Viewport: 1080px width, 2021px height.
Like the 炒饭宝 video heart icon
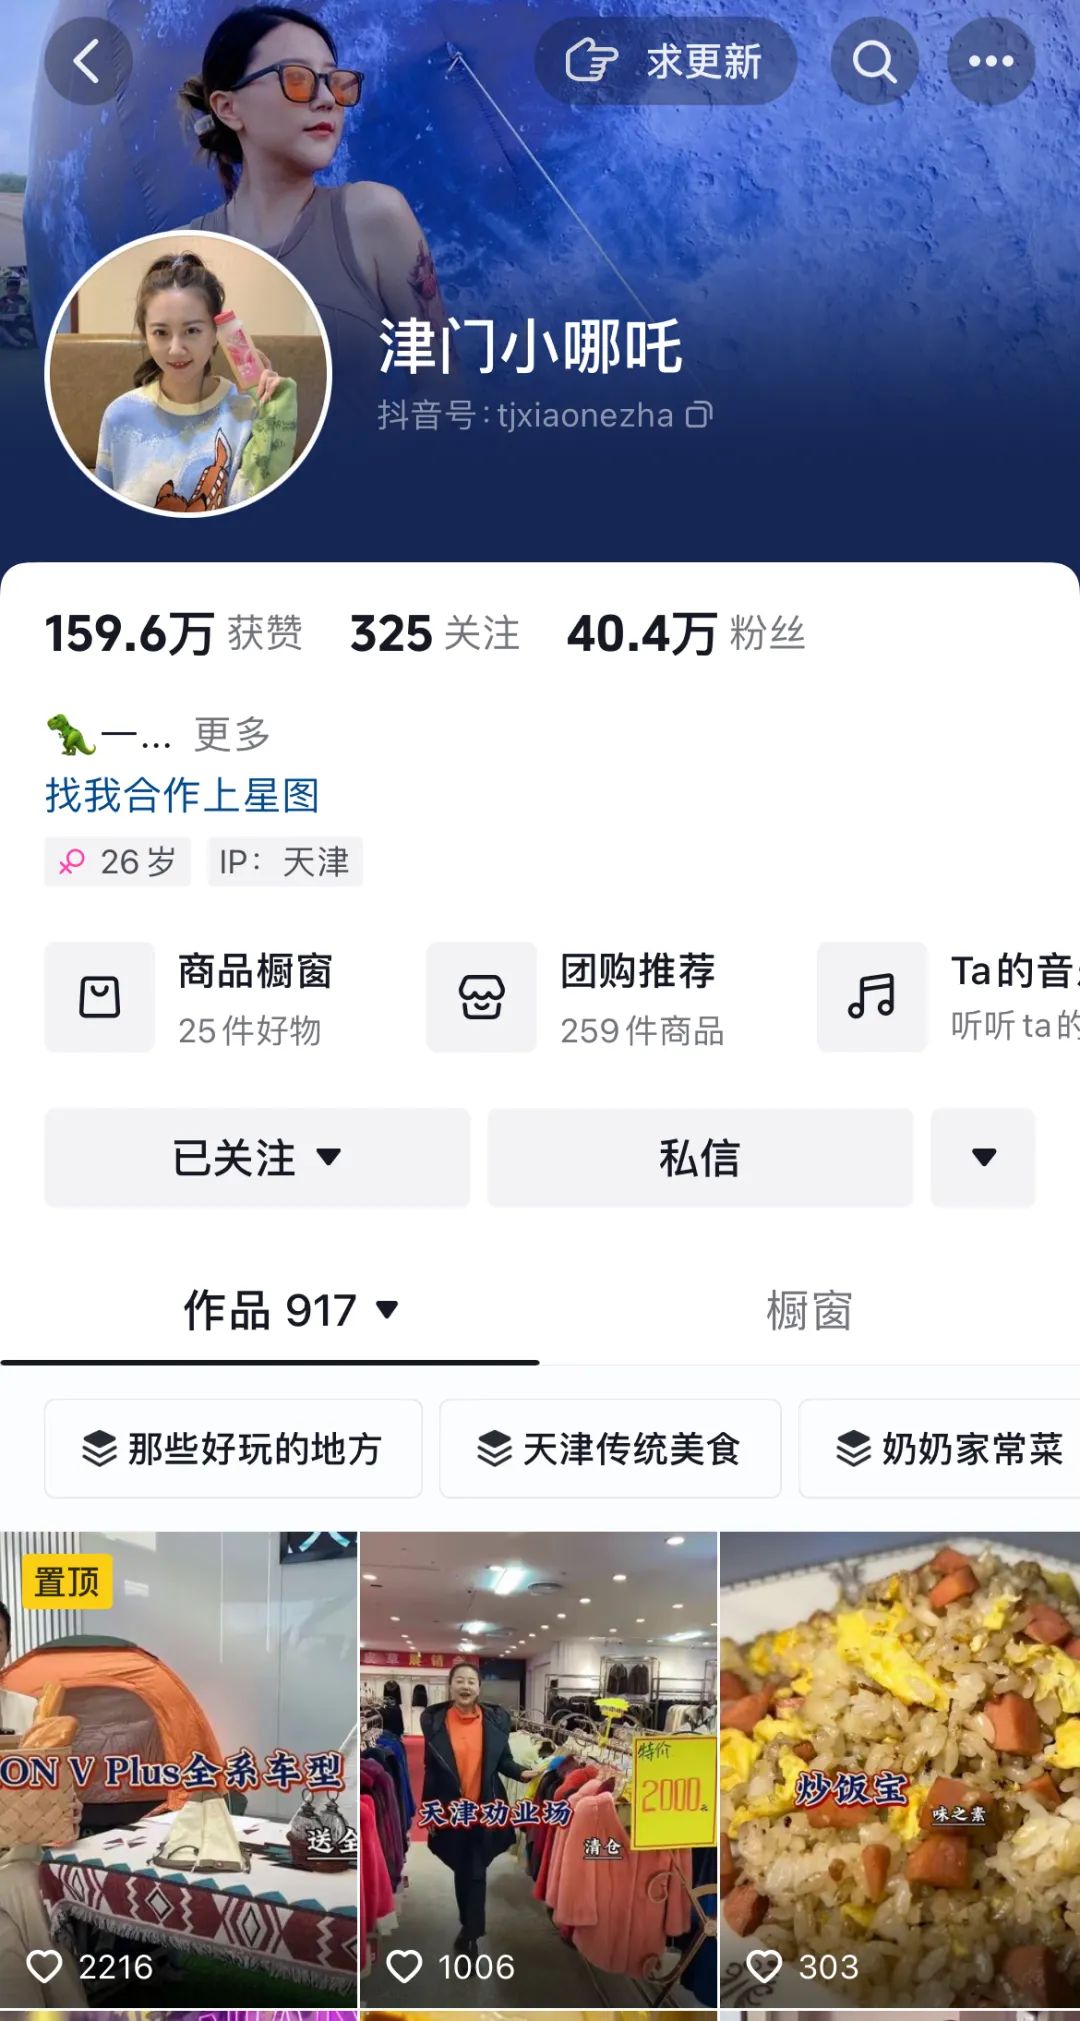(x=764, y=1966)
